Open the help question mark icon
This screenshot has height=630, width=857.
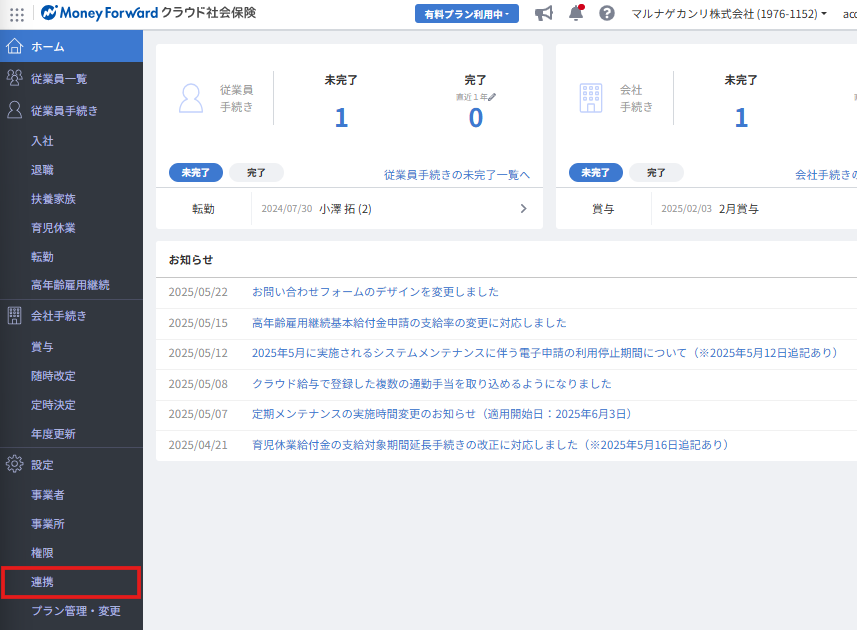click(607, 14)
